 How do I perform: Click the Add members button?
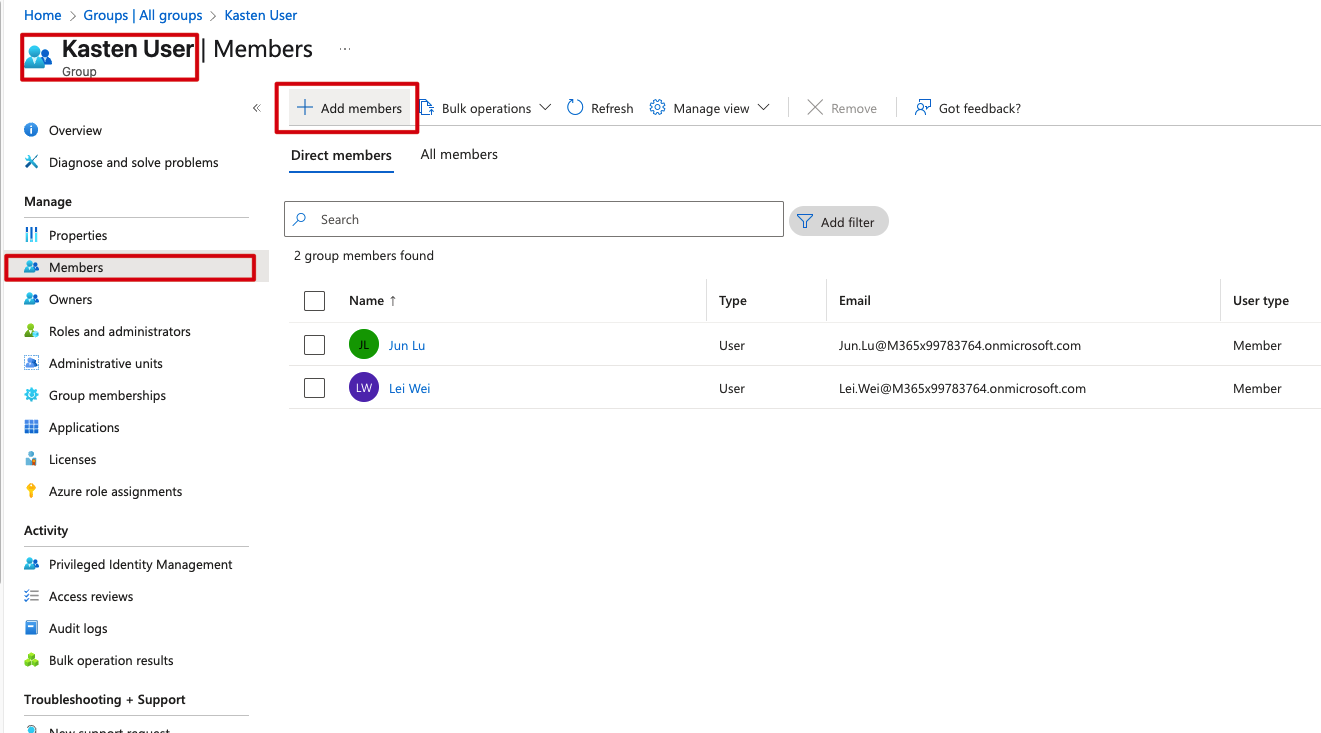(x=349, y=108)
